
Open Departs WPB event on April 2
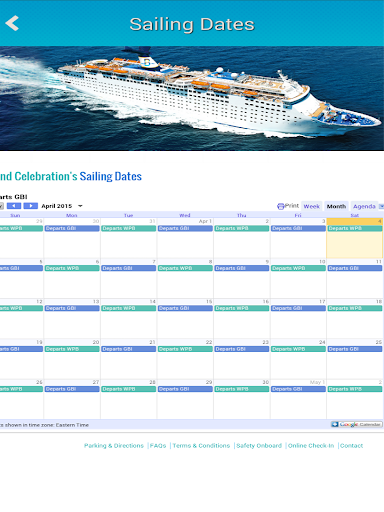(242, 228)
